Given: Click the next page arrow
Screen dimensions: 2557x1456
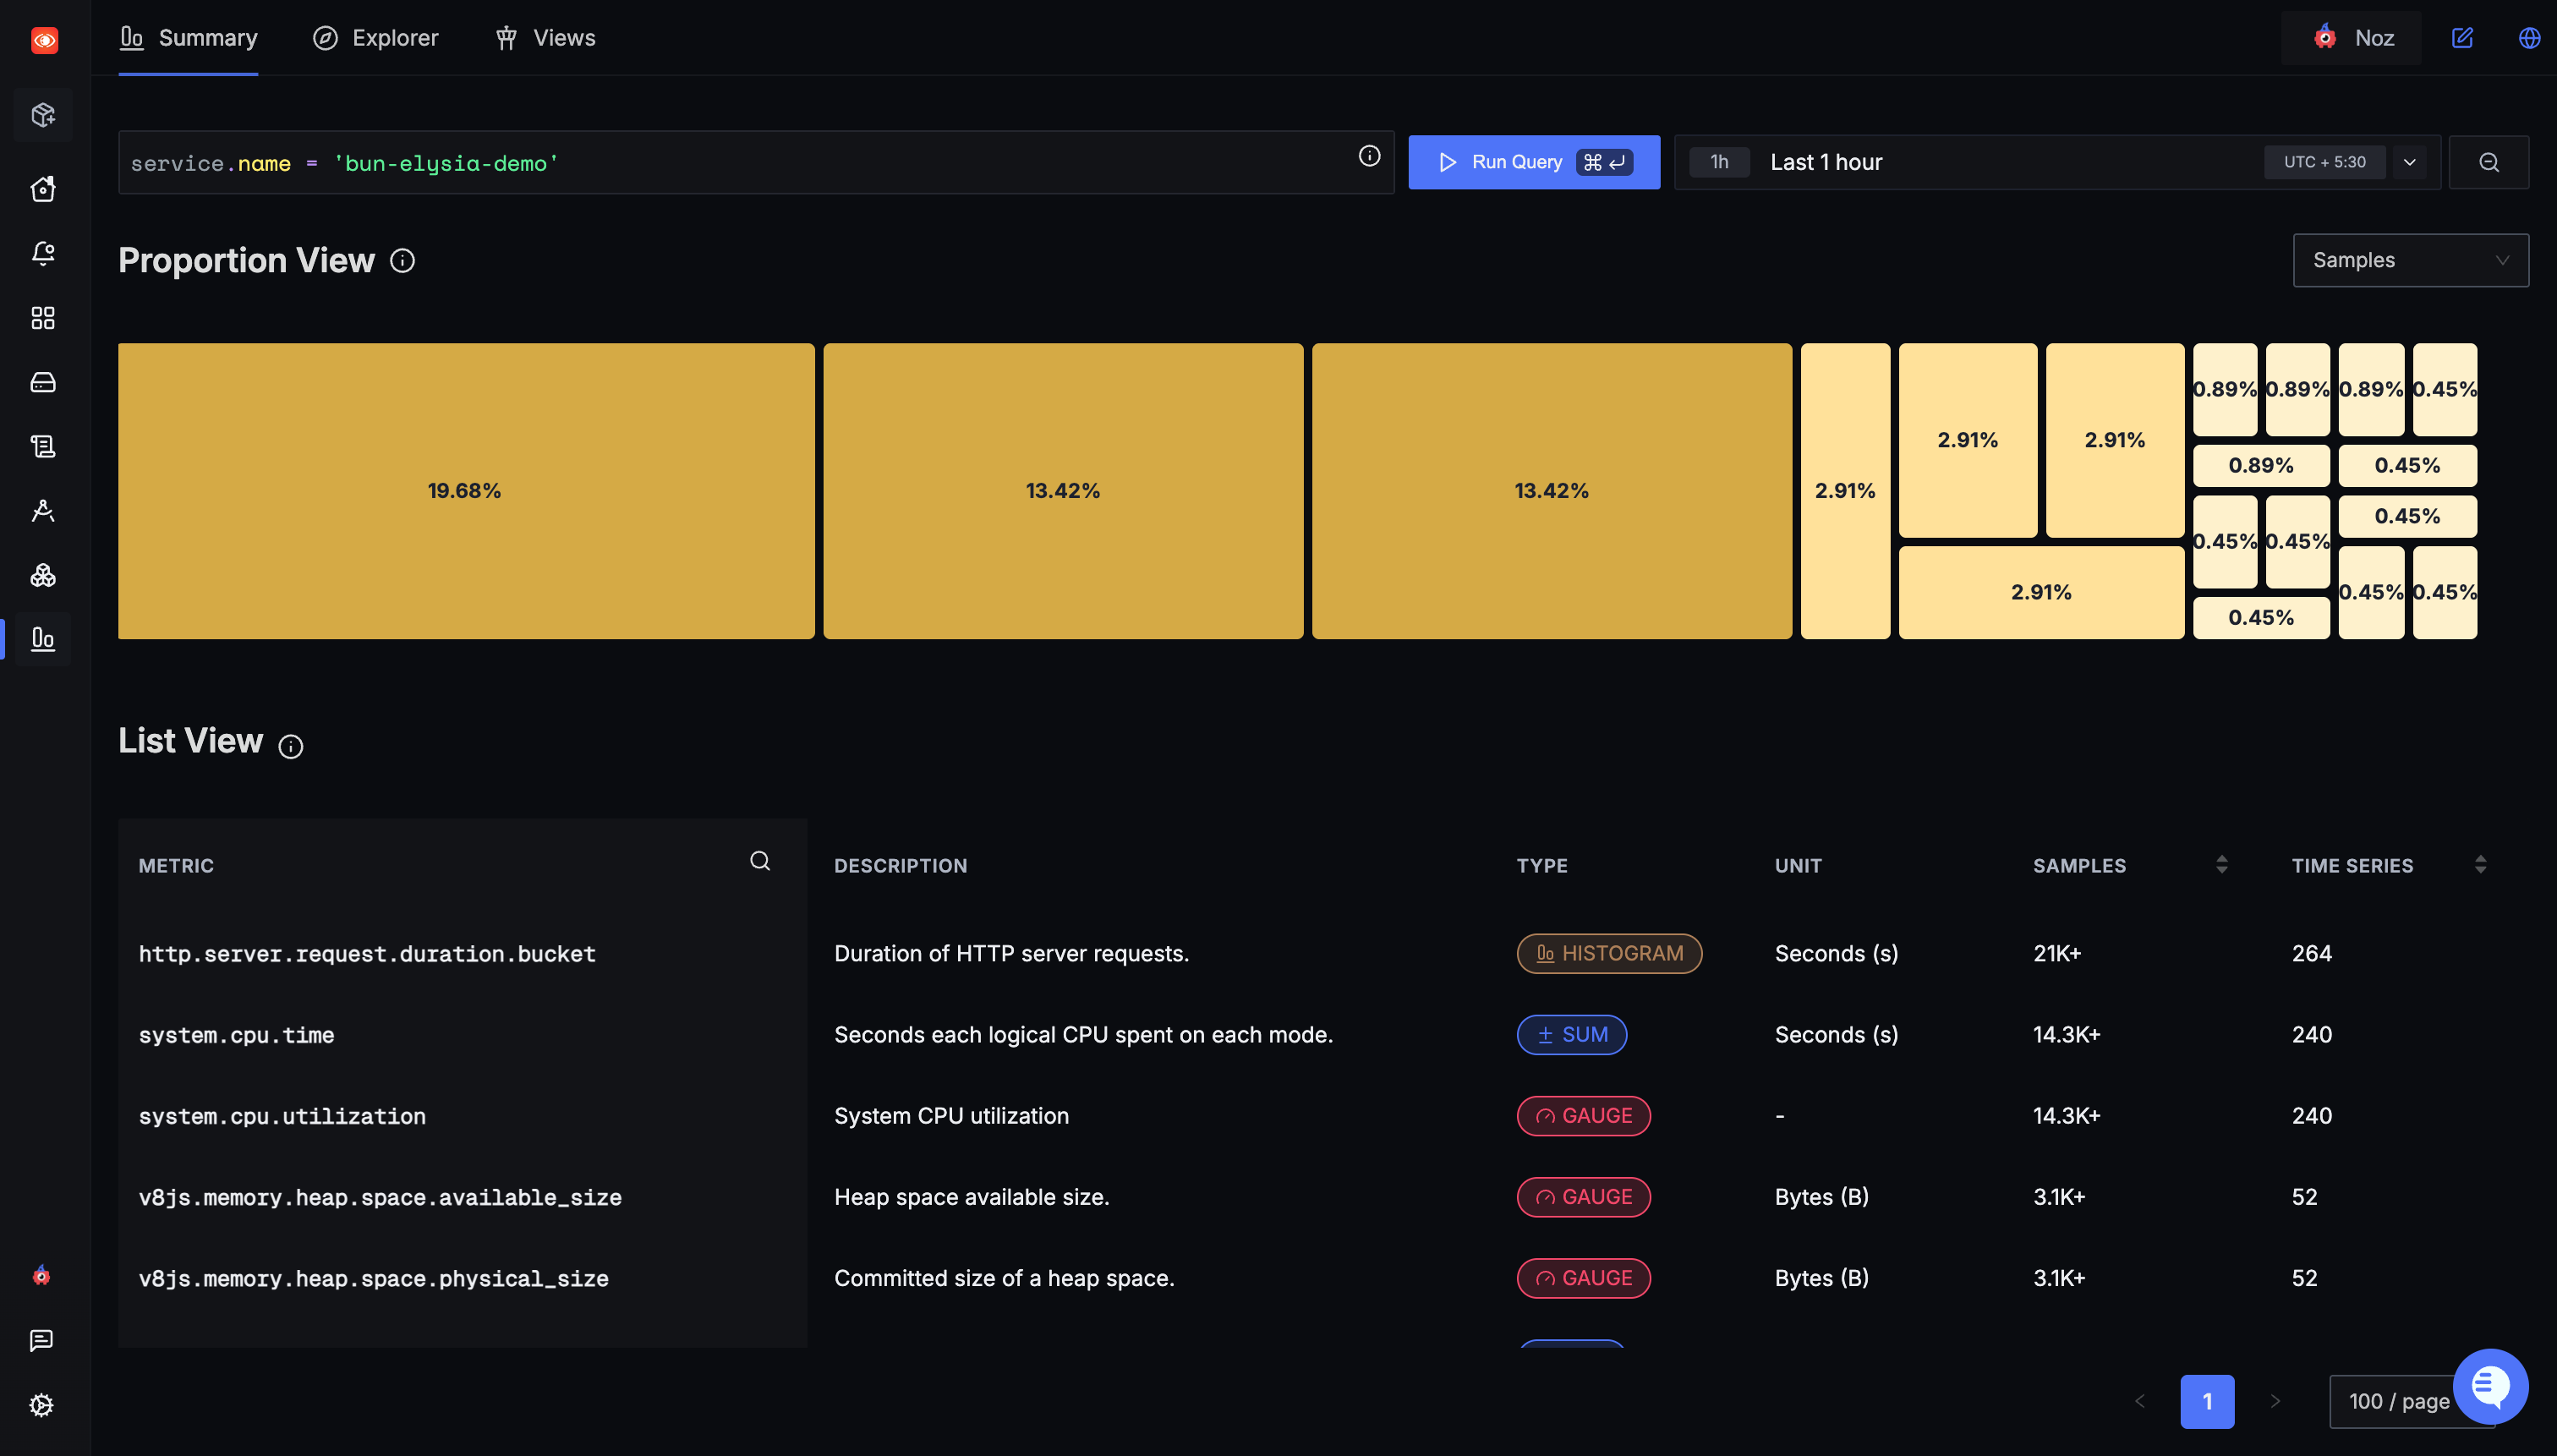Looking at the screenshot, I should click(x=2275, y=1401).
